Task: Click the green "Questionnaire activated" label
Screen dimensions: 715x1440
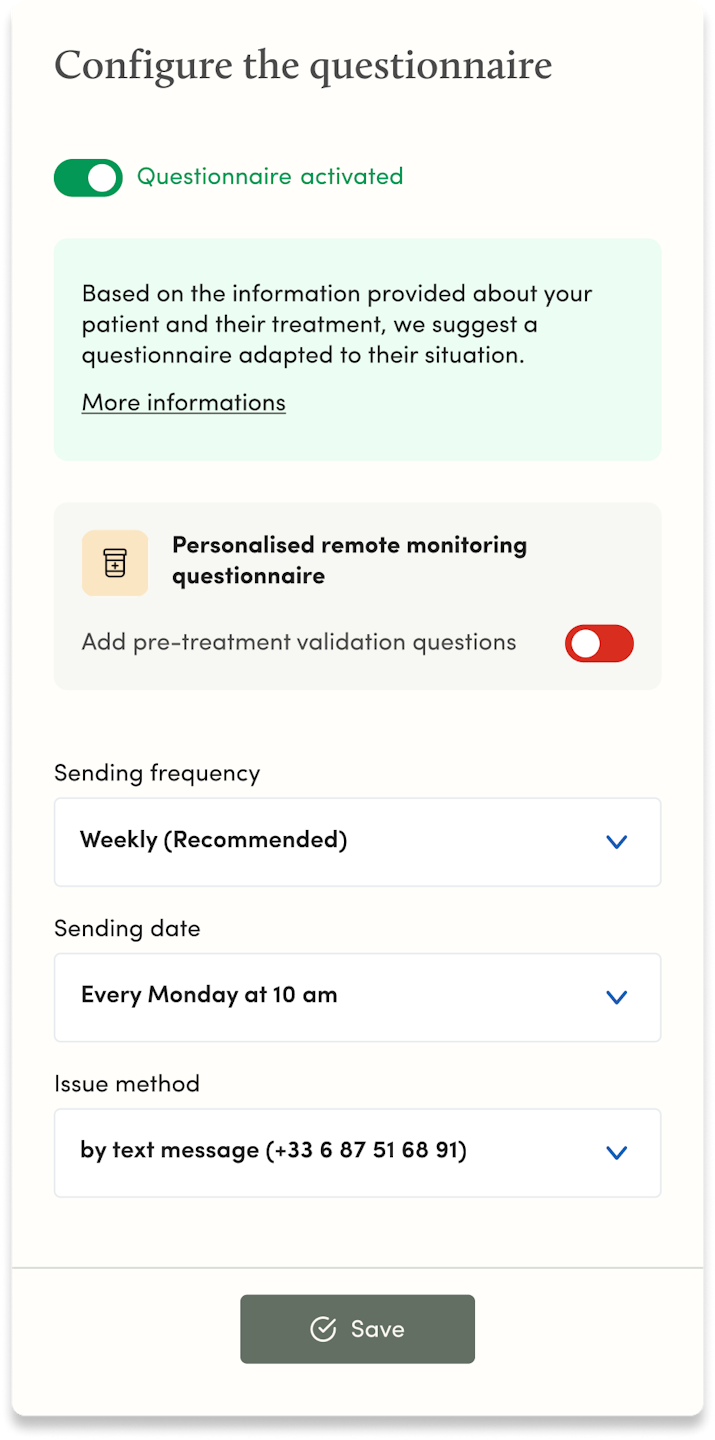Action: tap(270, 177)
